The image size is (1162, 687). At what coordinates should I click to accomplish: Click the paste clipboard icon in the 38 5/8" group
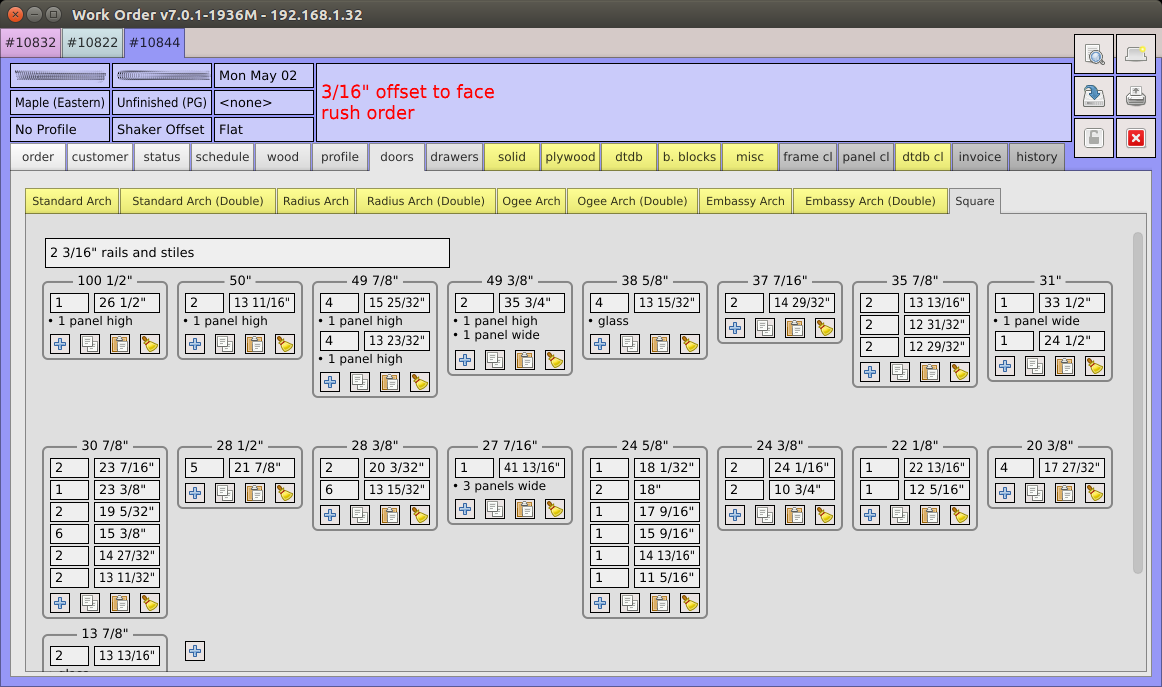[660, 344]
